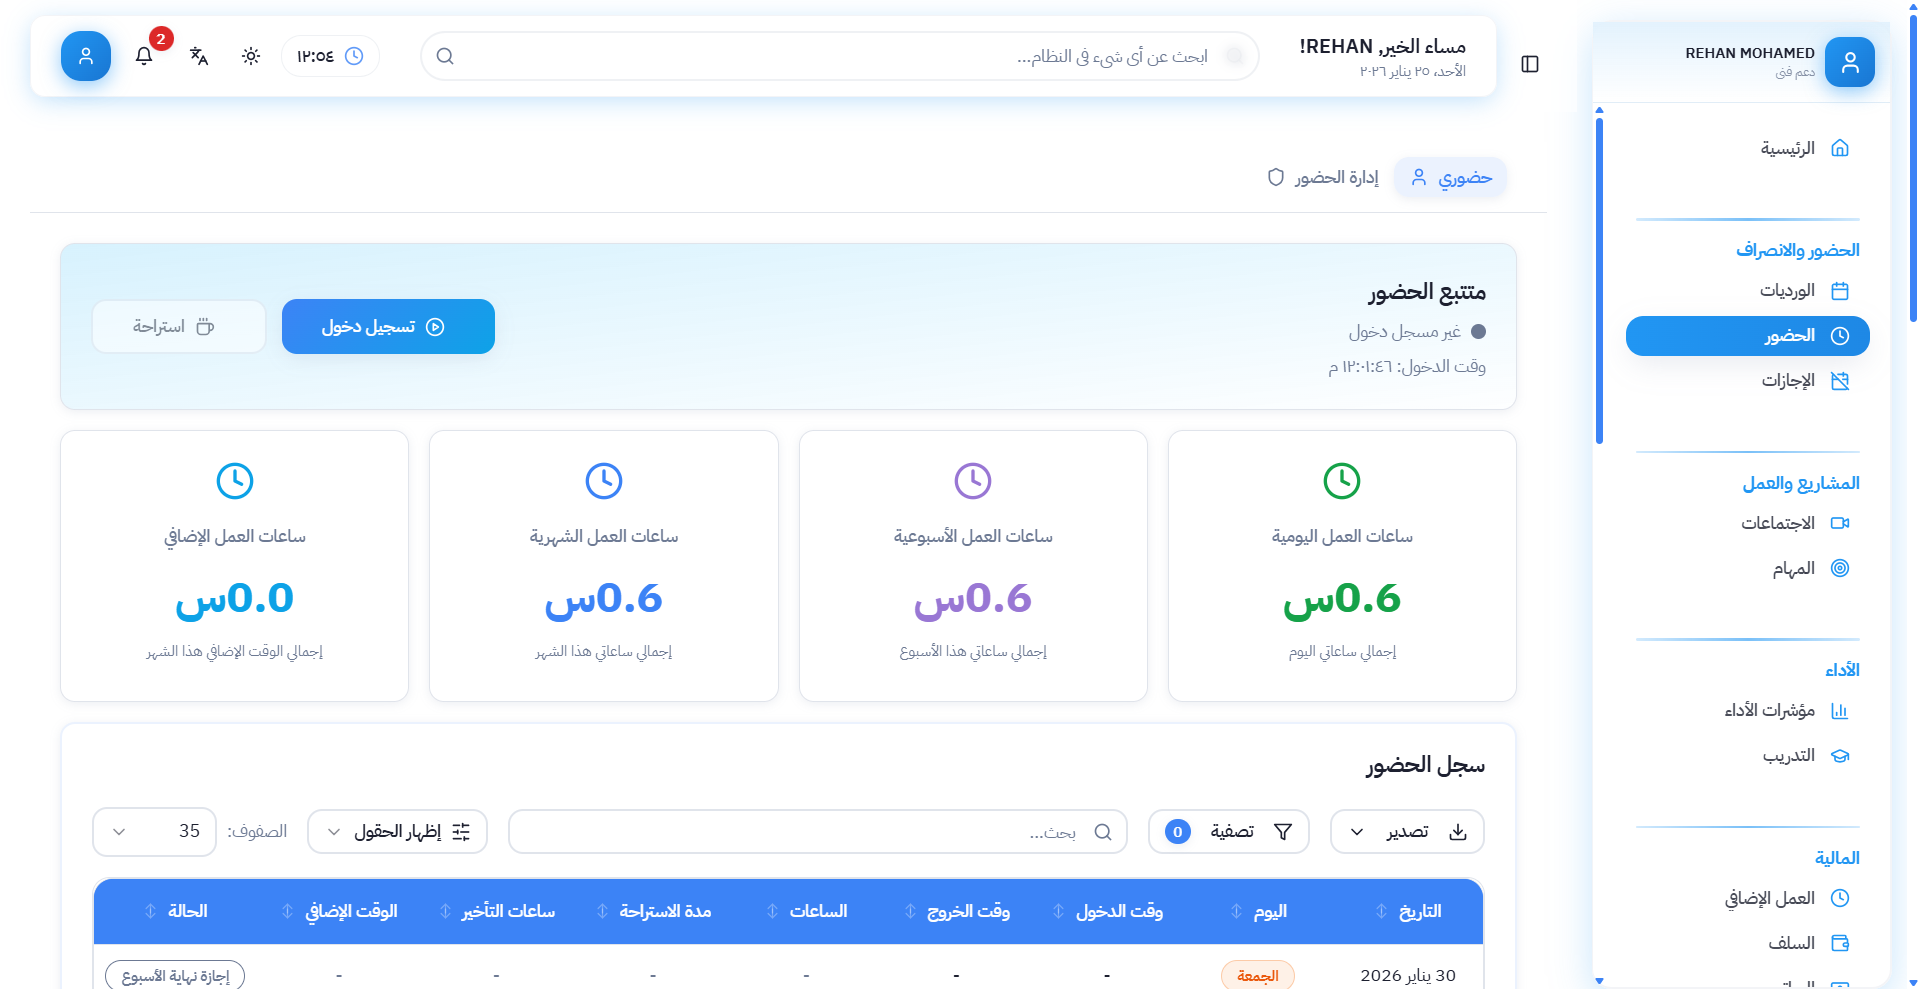This screenshot has width=1920, height=989.
Task: Open the language translation icon
Action: (x=199, y=56)
